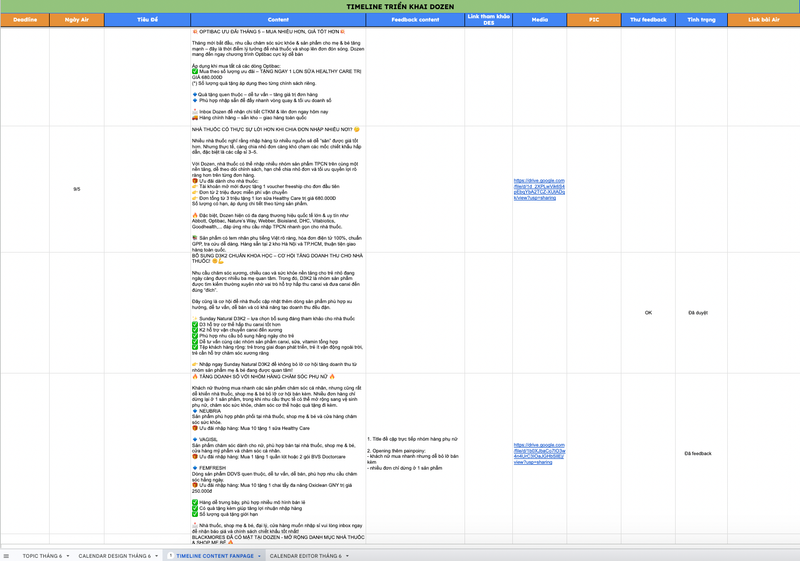Open the Drive media link in Đã feedback row

point(539,453)
